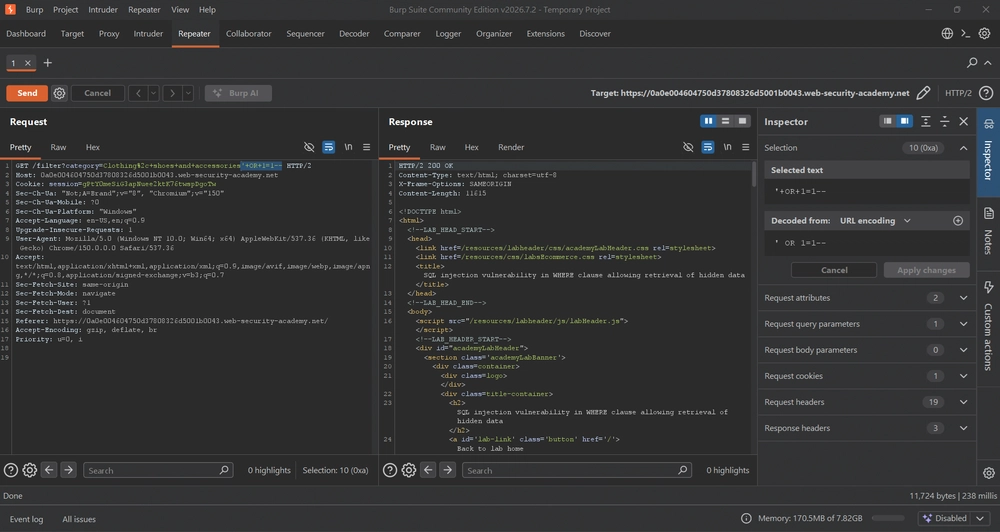Add a new Repeater tab

(x=47, y=63)
